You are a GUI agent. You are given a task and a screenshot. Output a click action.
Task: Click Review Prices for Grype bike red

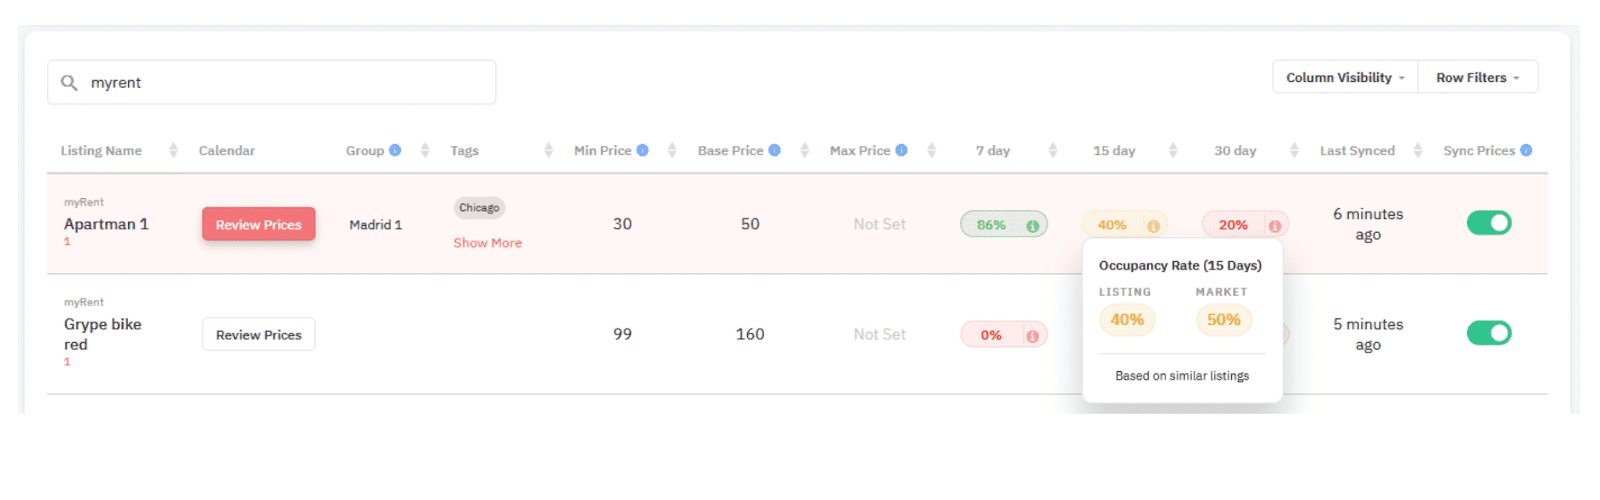pos(259,334)
